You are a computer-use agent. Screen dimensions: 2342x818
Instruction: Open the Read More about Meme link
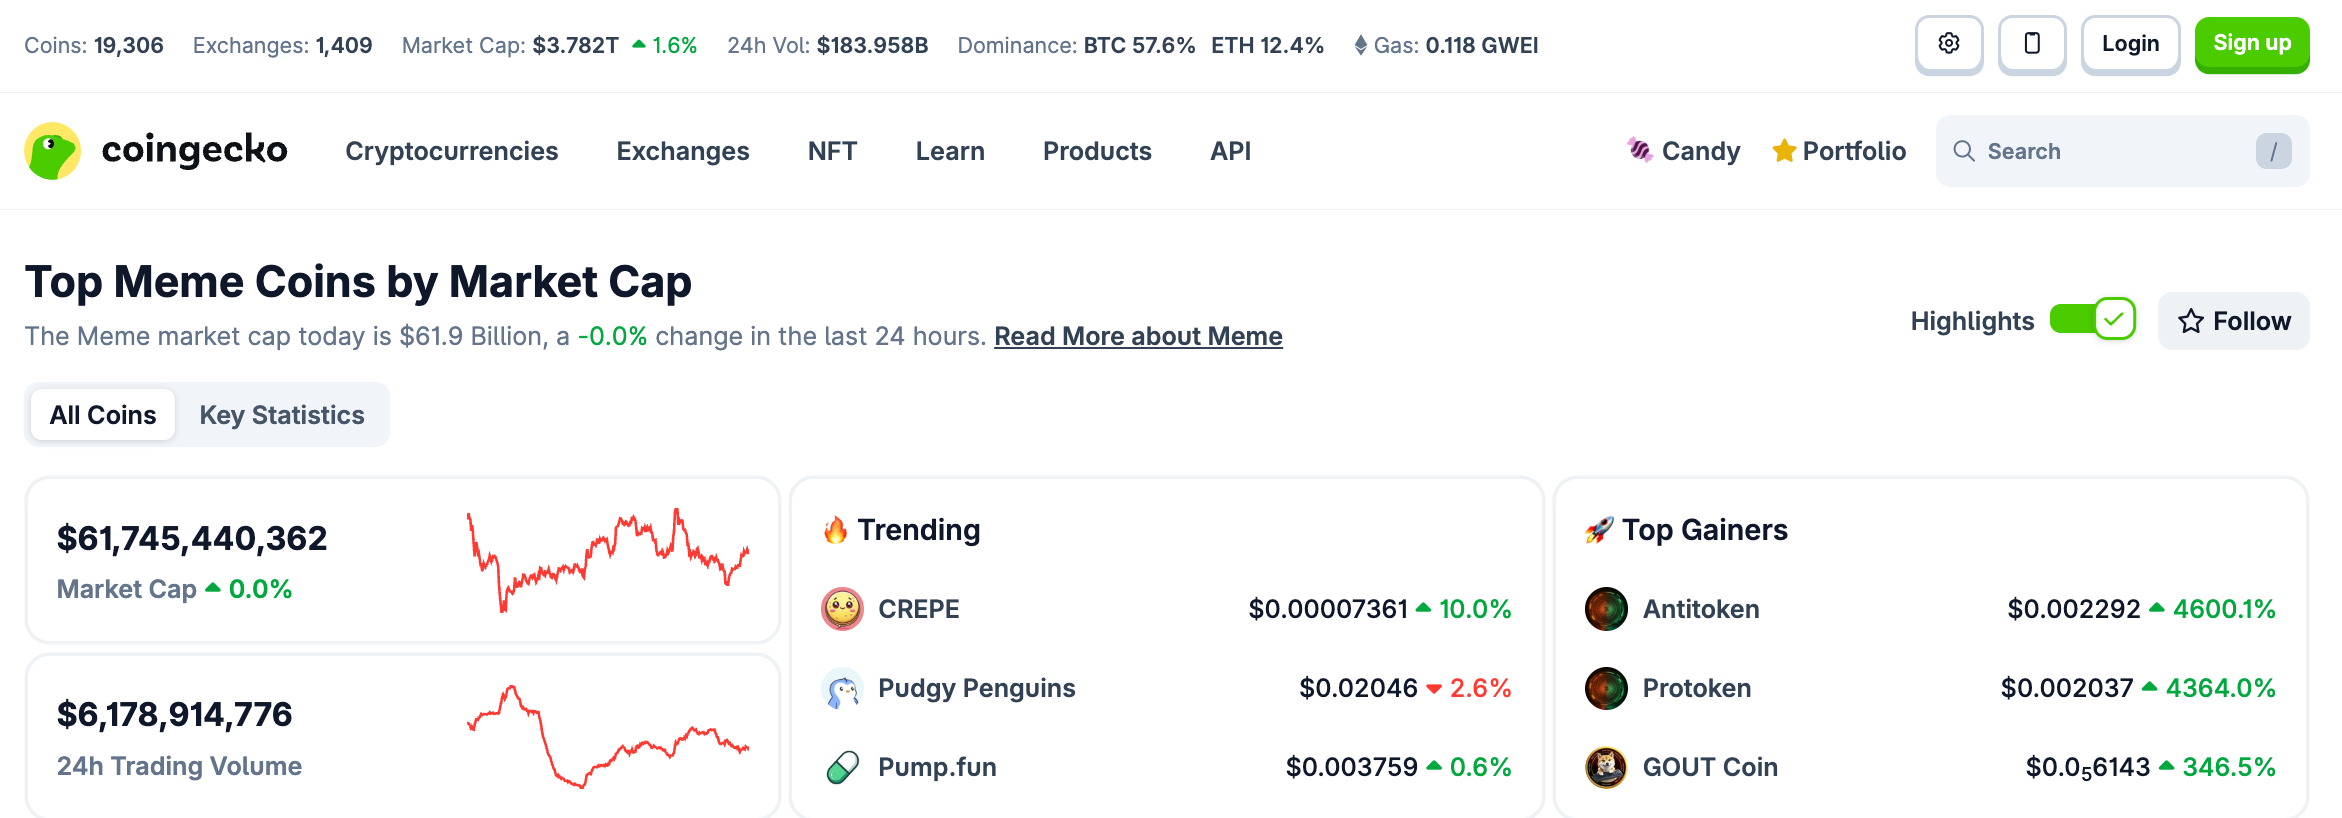tap(1138, 336)
